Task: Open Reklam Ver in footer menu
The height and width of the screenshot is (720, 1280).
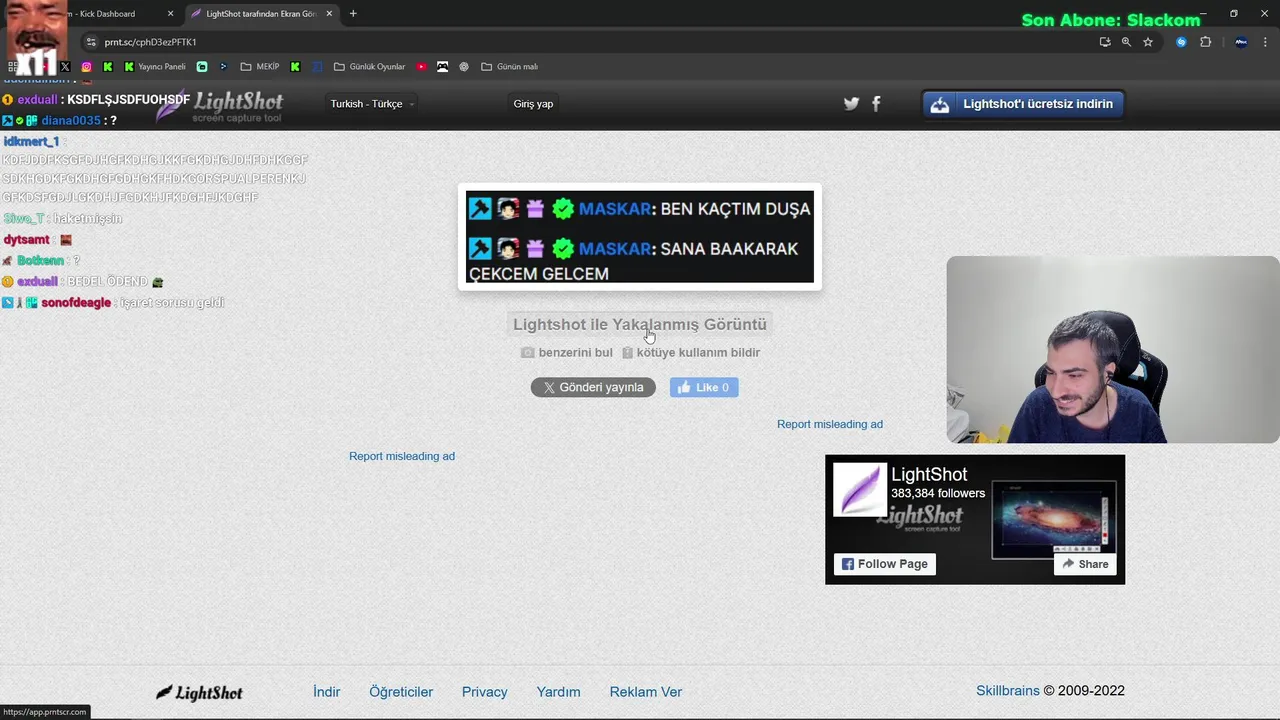Action: tap(646, 692)
